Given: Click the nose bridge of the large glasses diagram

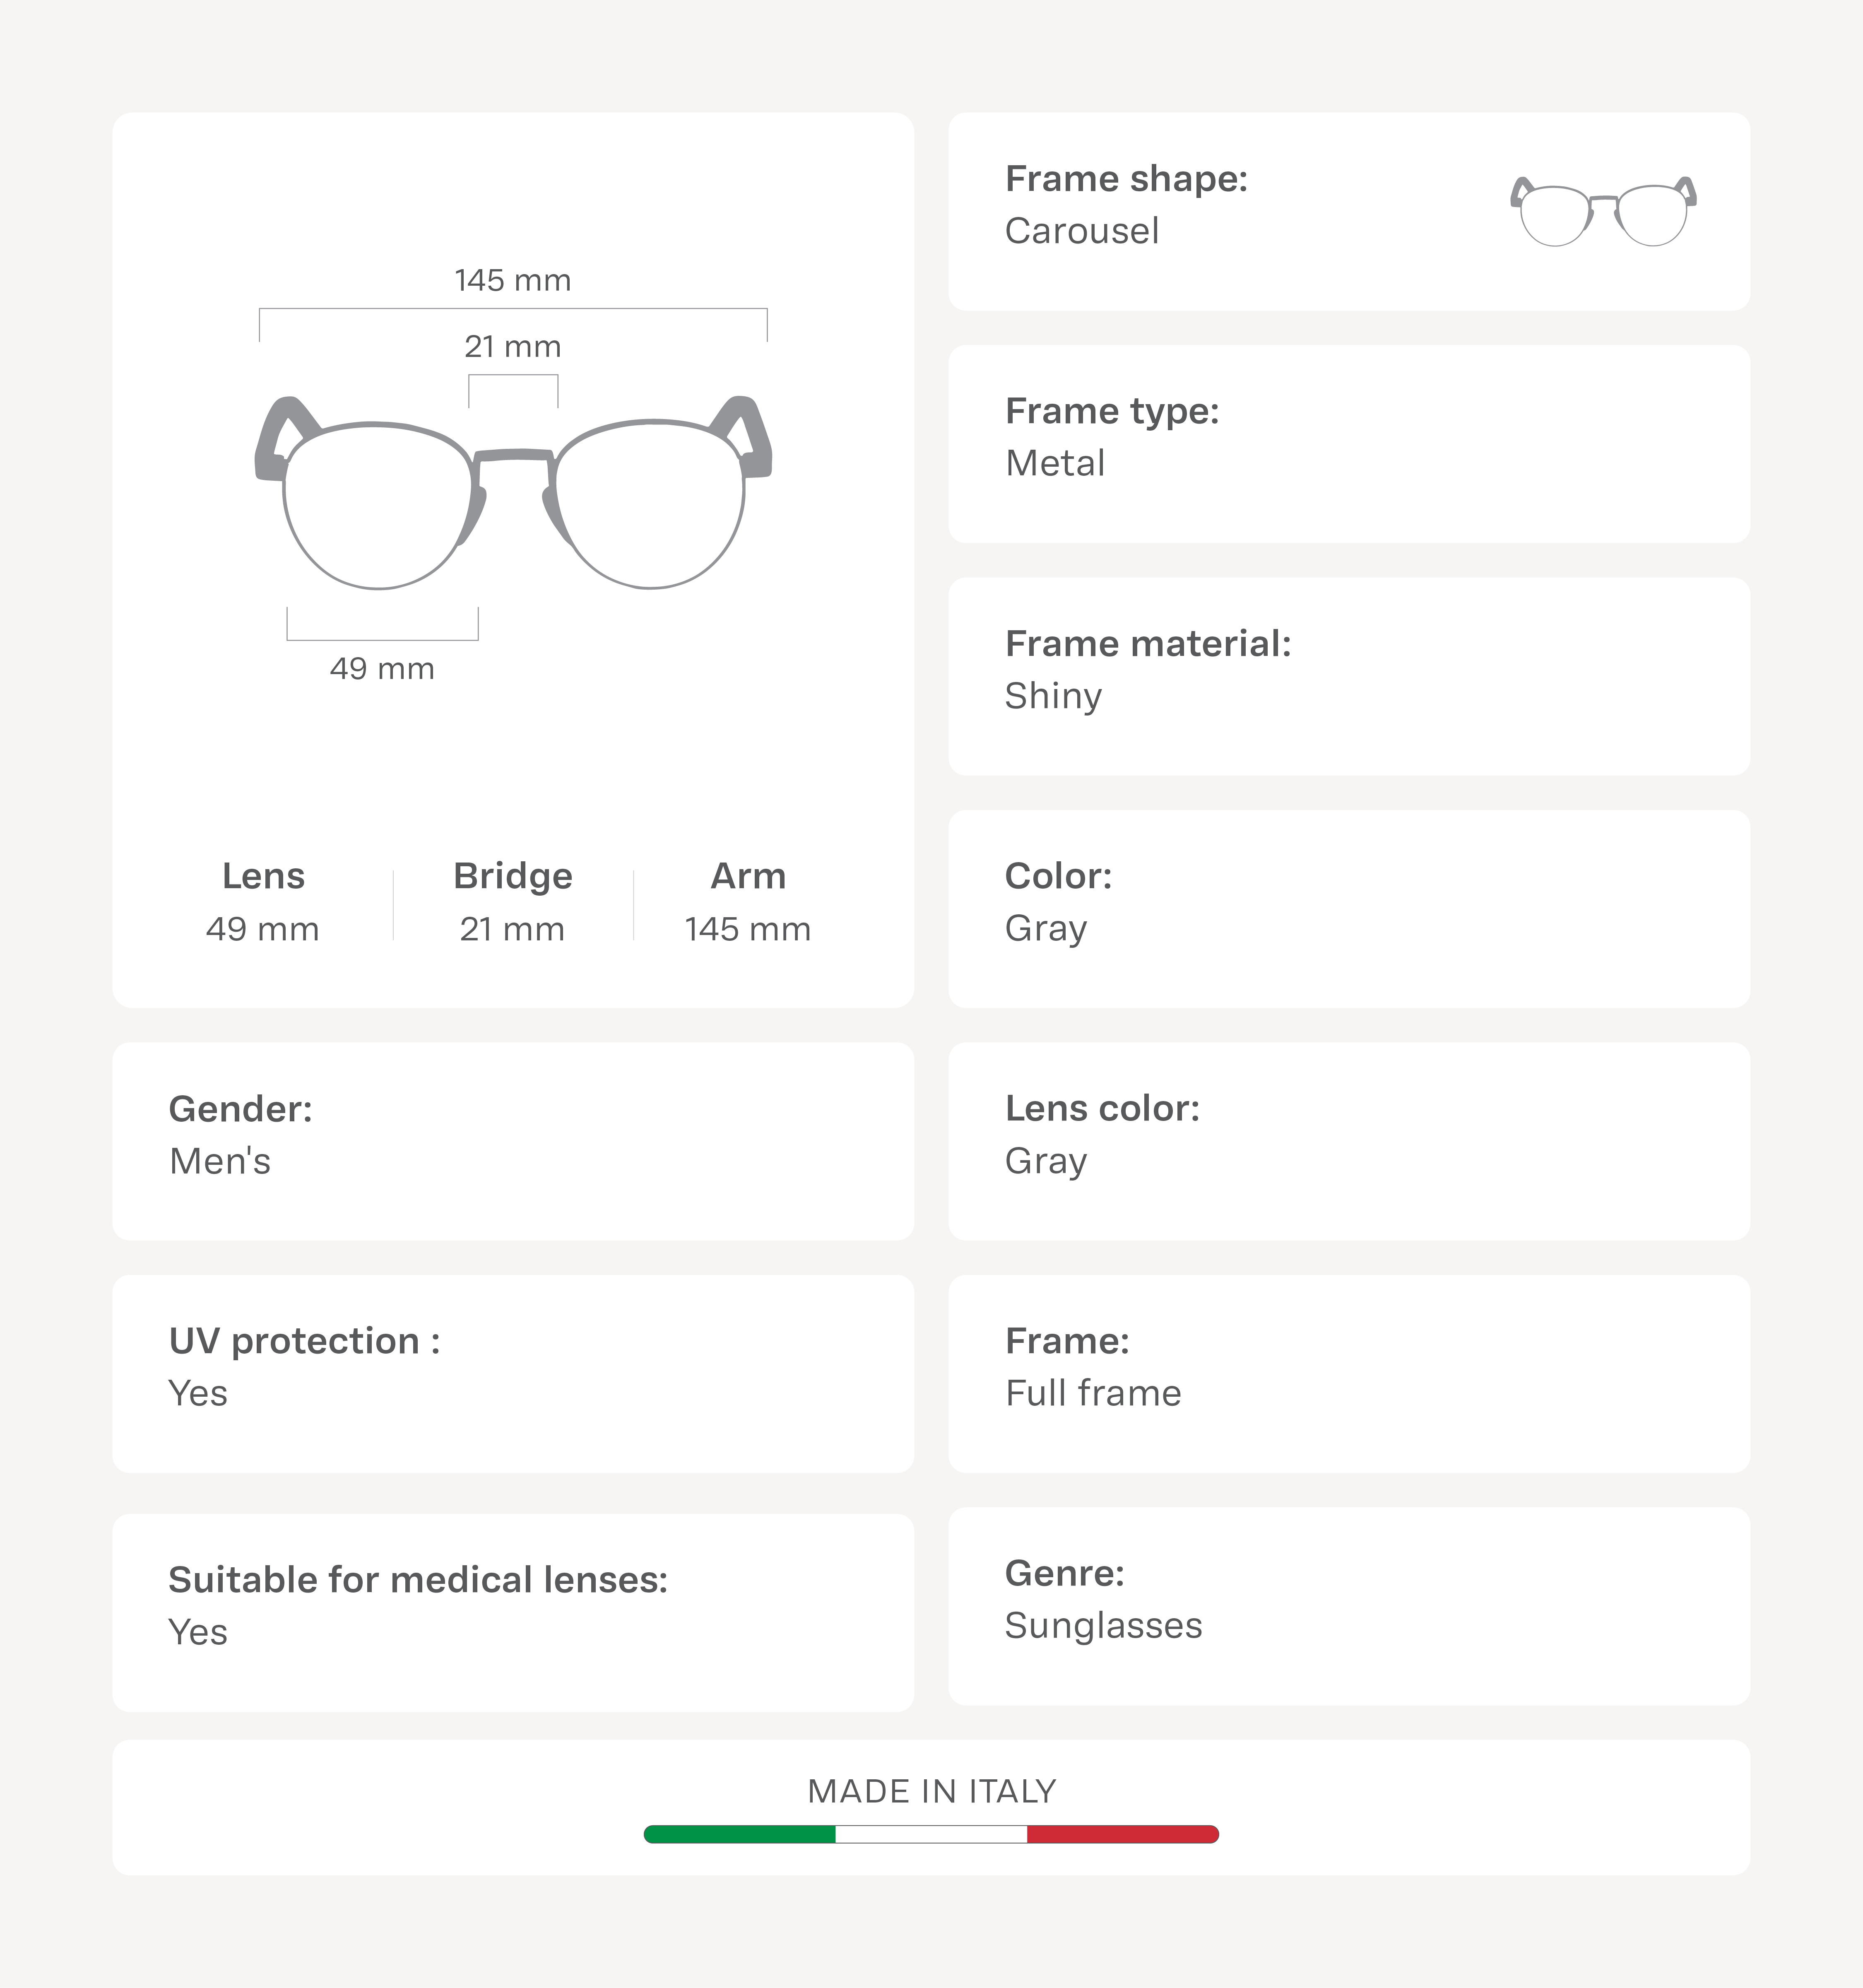Looking at the screenshot, I should click(x=513, y=455).
